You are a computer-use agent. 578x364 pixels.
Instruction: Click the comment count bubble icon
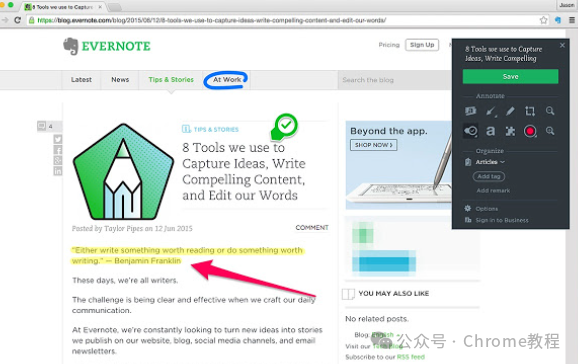42,126
